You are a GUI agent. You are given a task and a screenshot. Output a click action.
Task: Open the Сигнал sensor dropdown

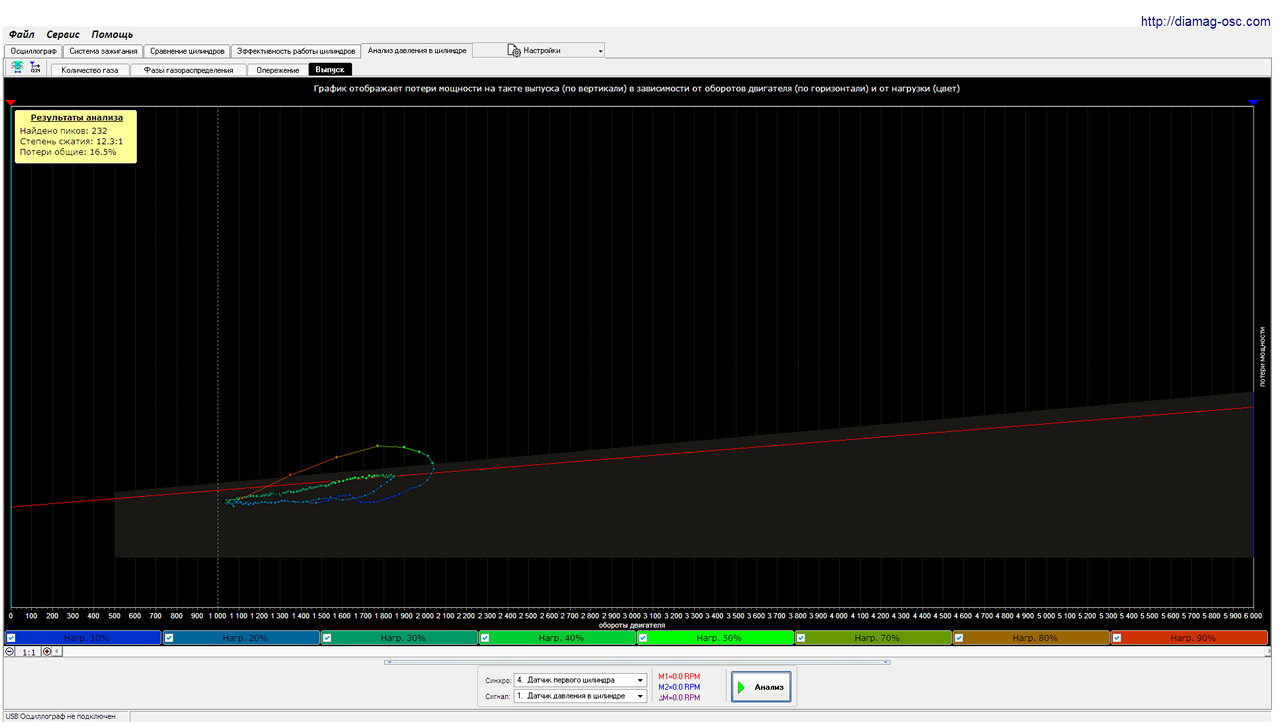pyautogui.click(x=581, y=696)
